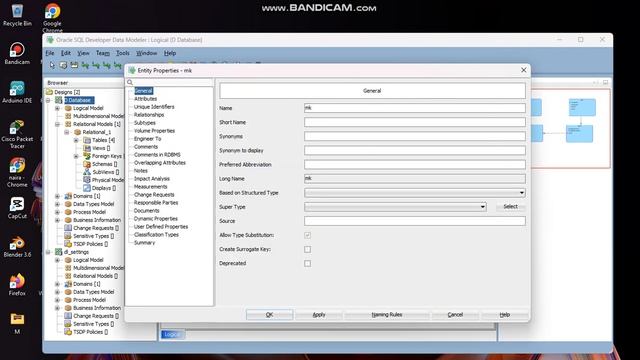Click the Source input field
This screenshot has height=360, width=640.
point(415,221)
